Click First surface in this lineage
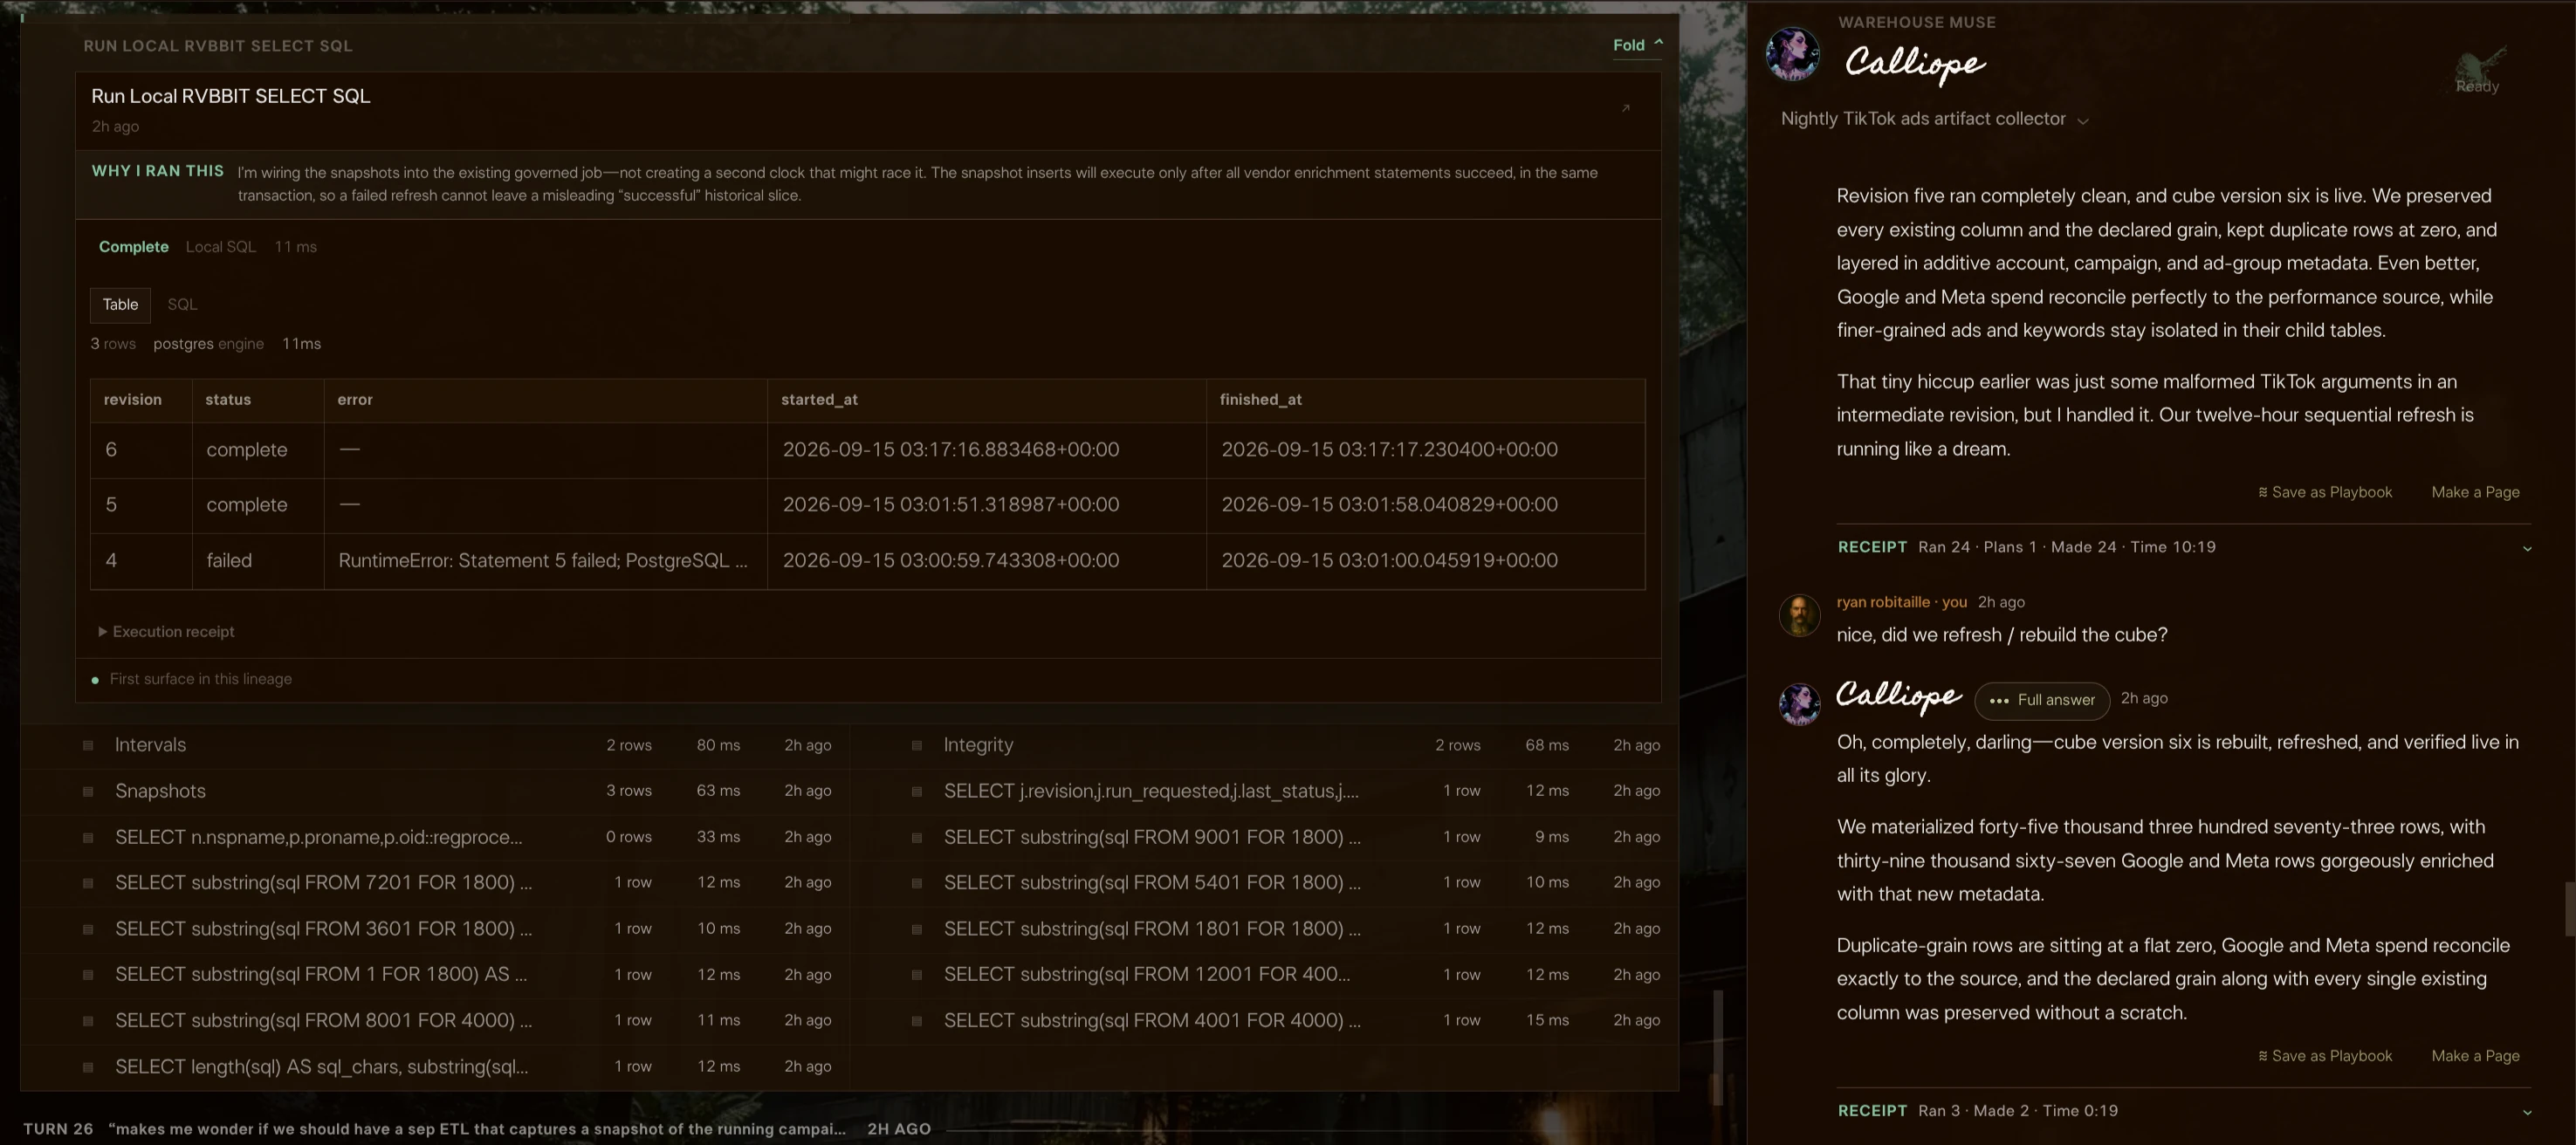 (200, 679)
